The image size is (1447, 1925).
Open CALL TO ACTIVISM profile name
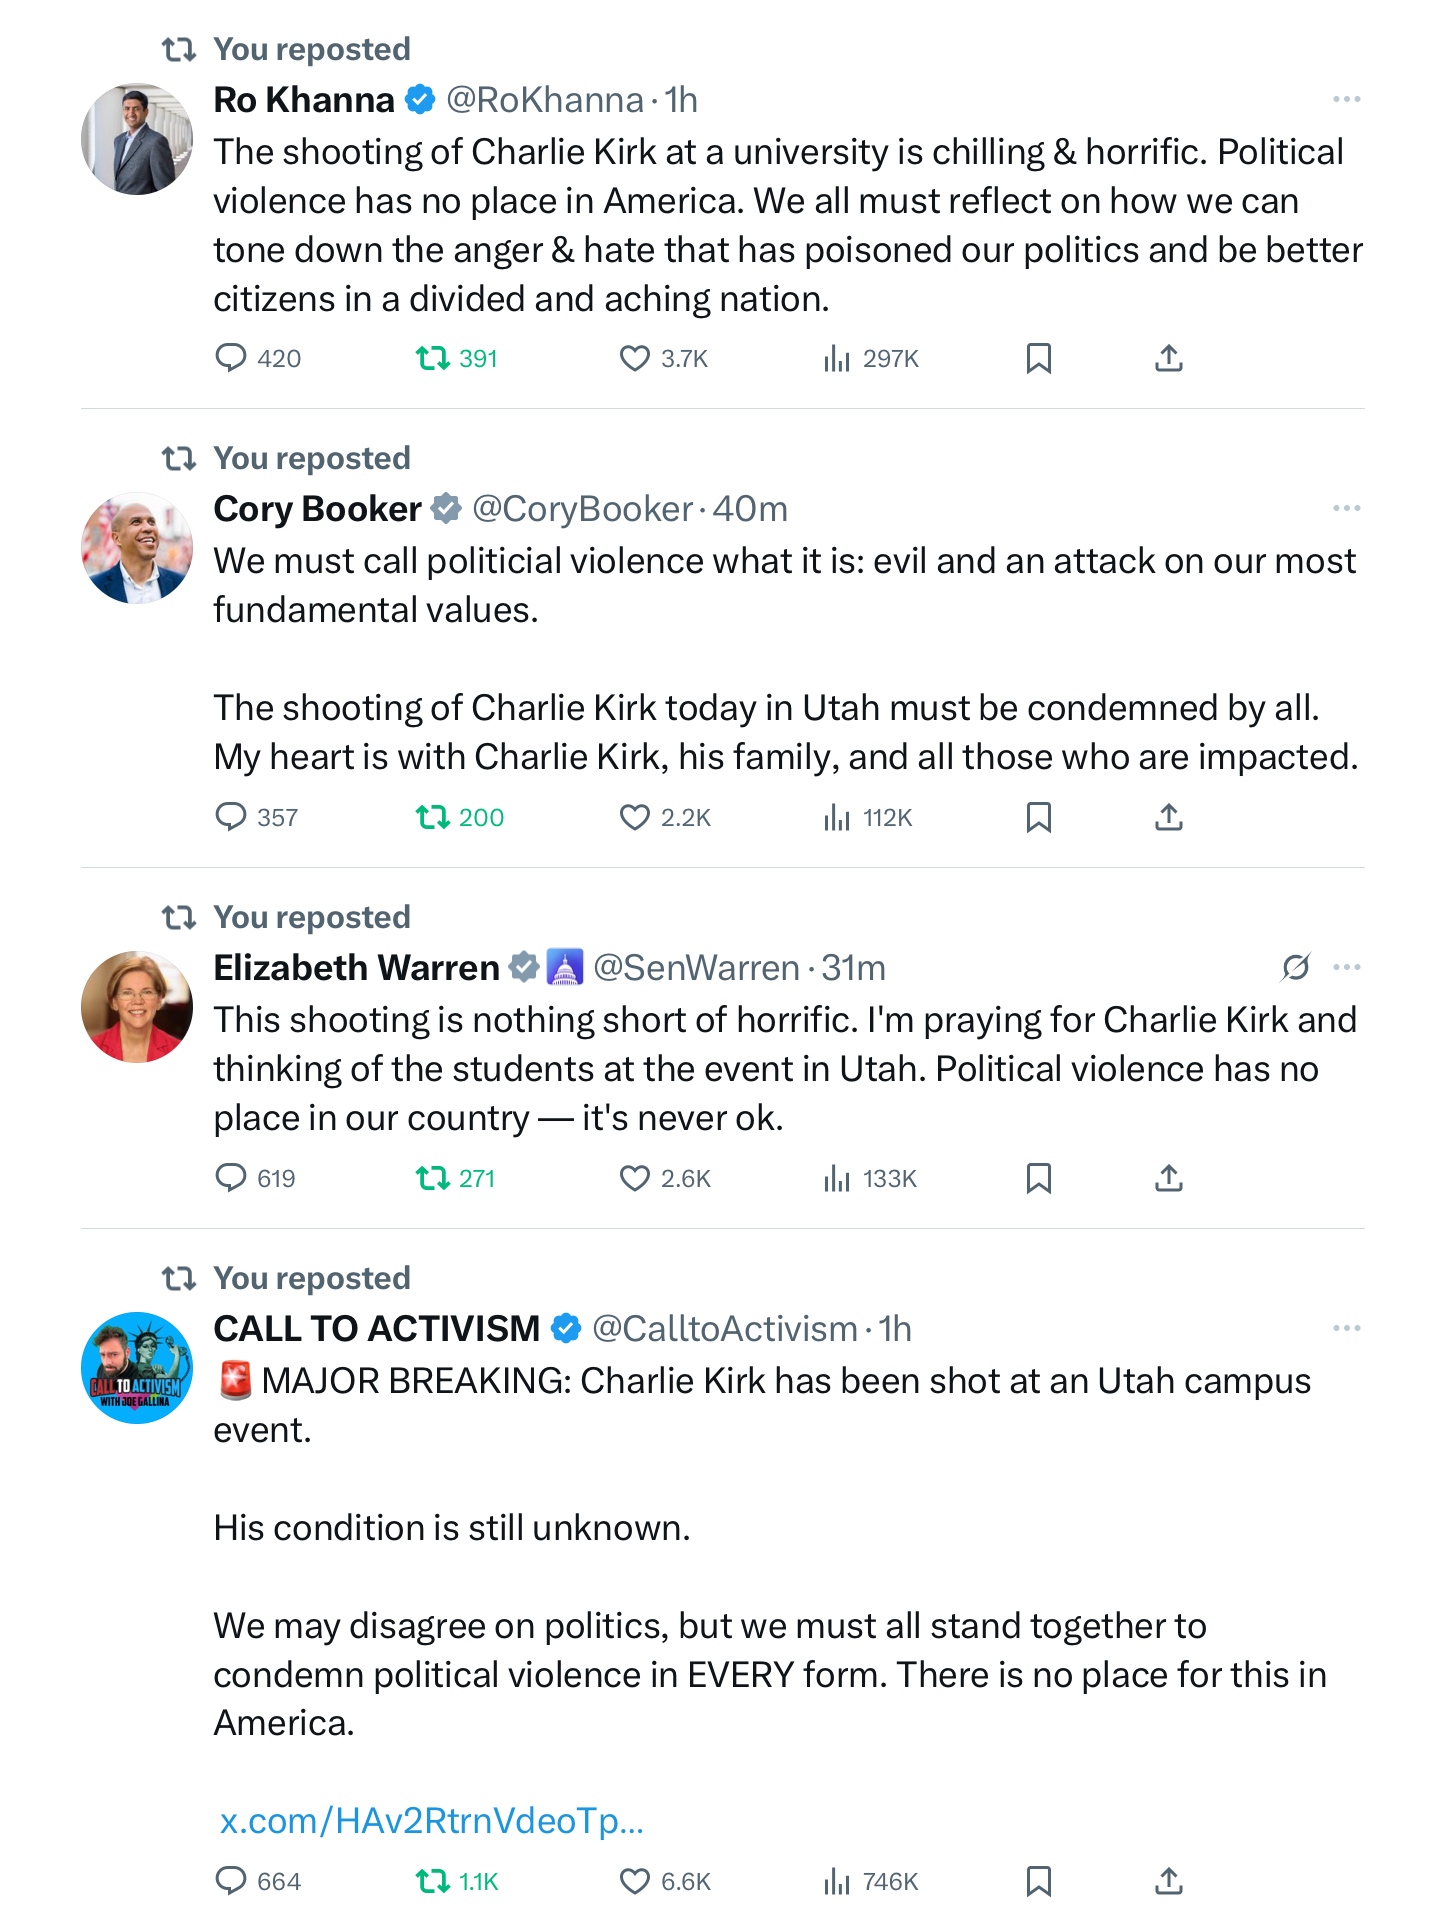[376, 1329]
